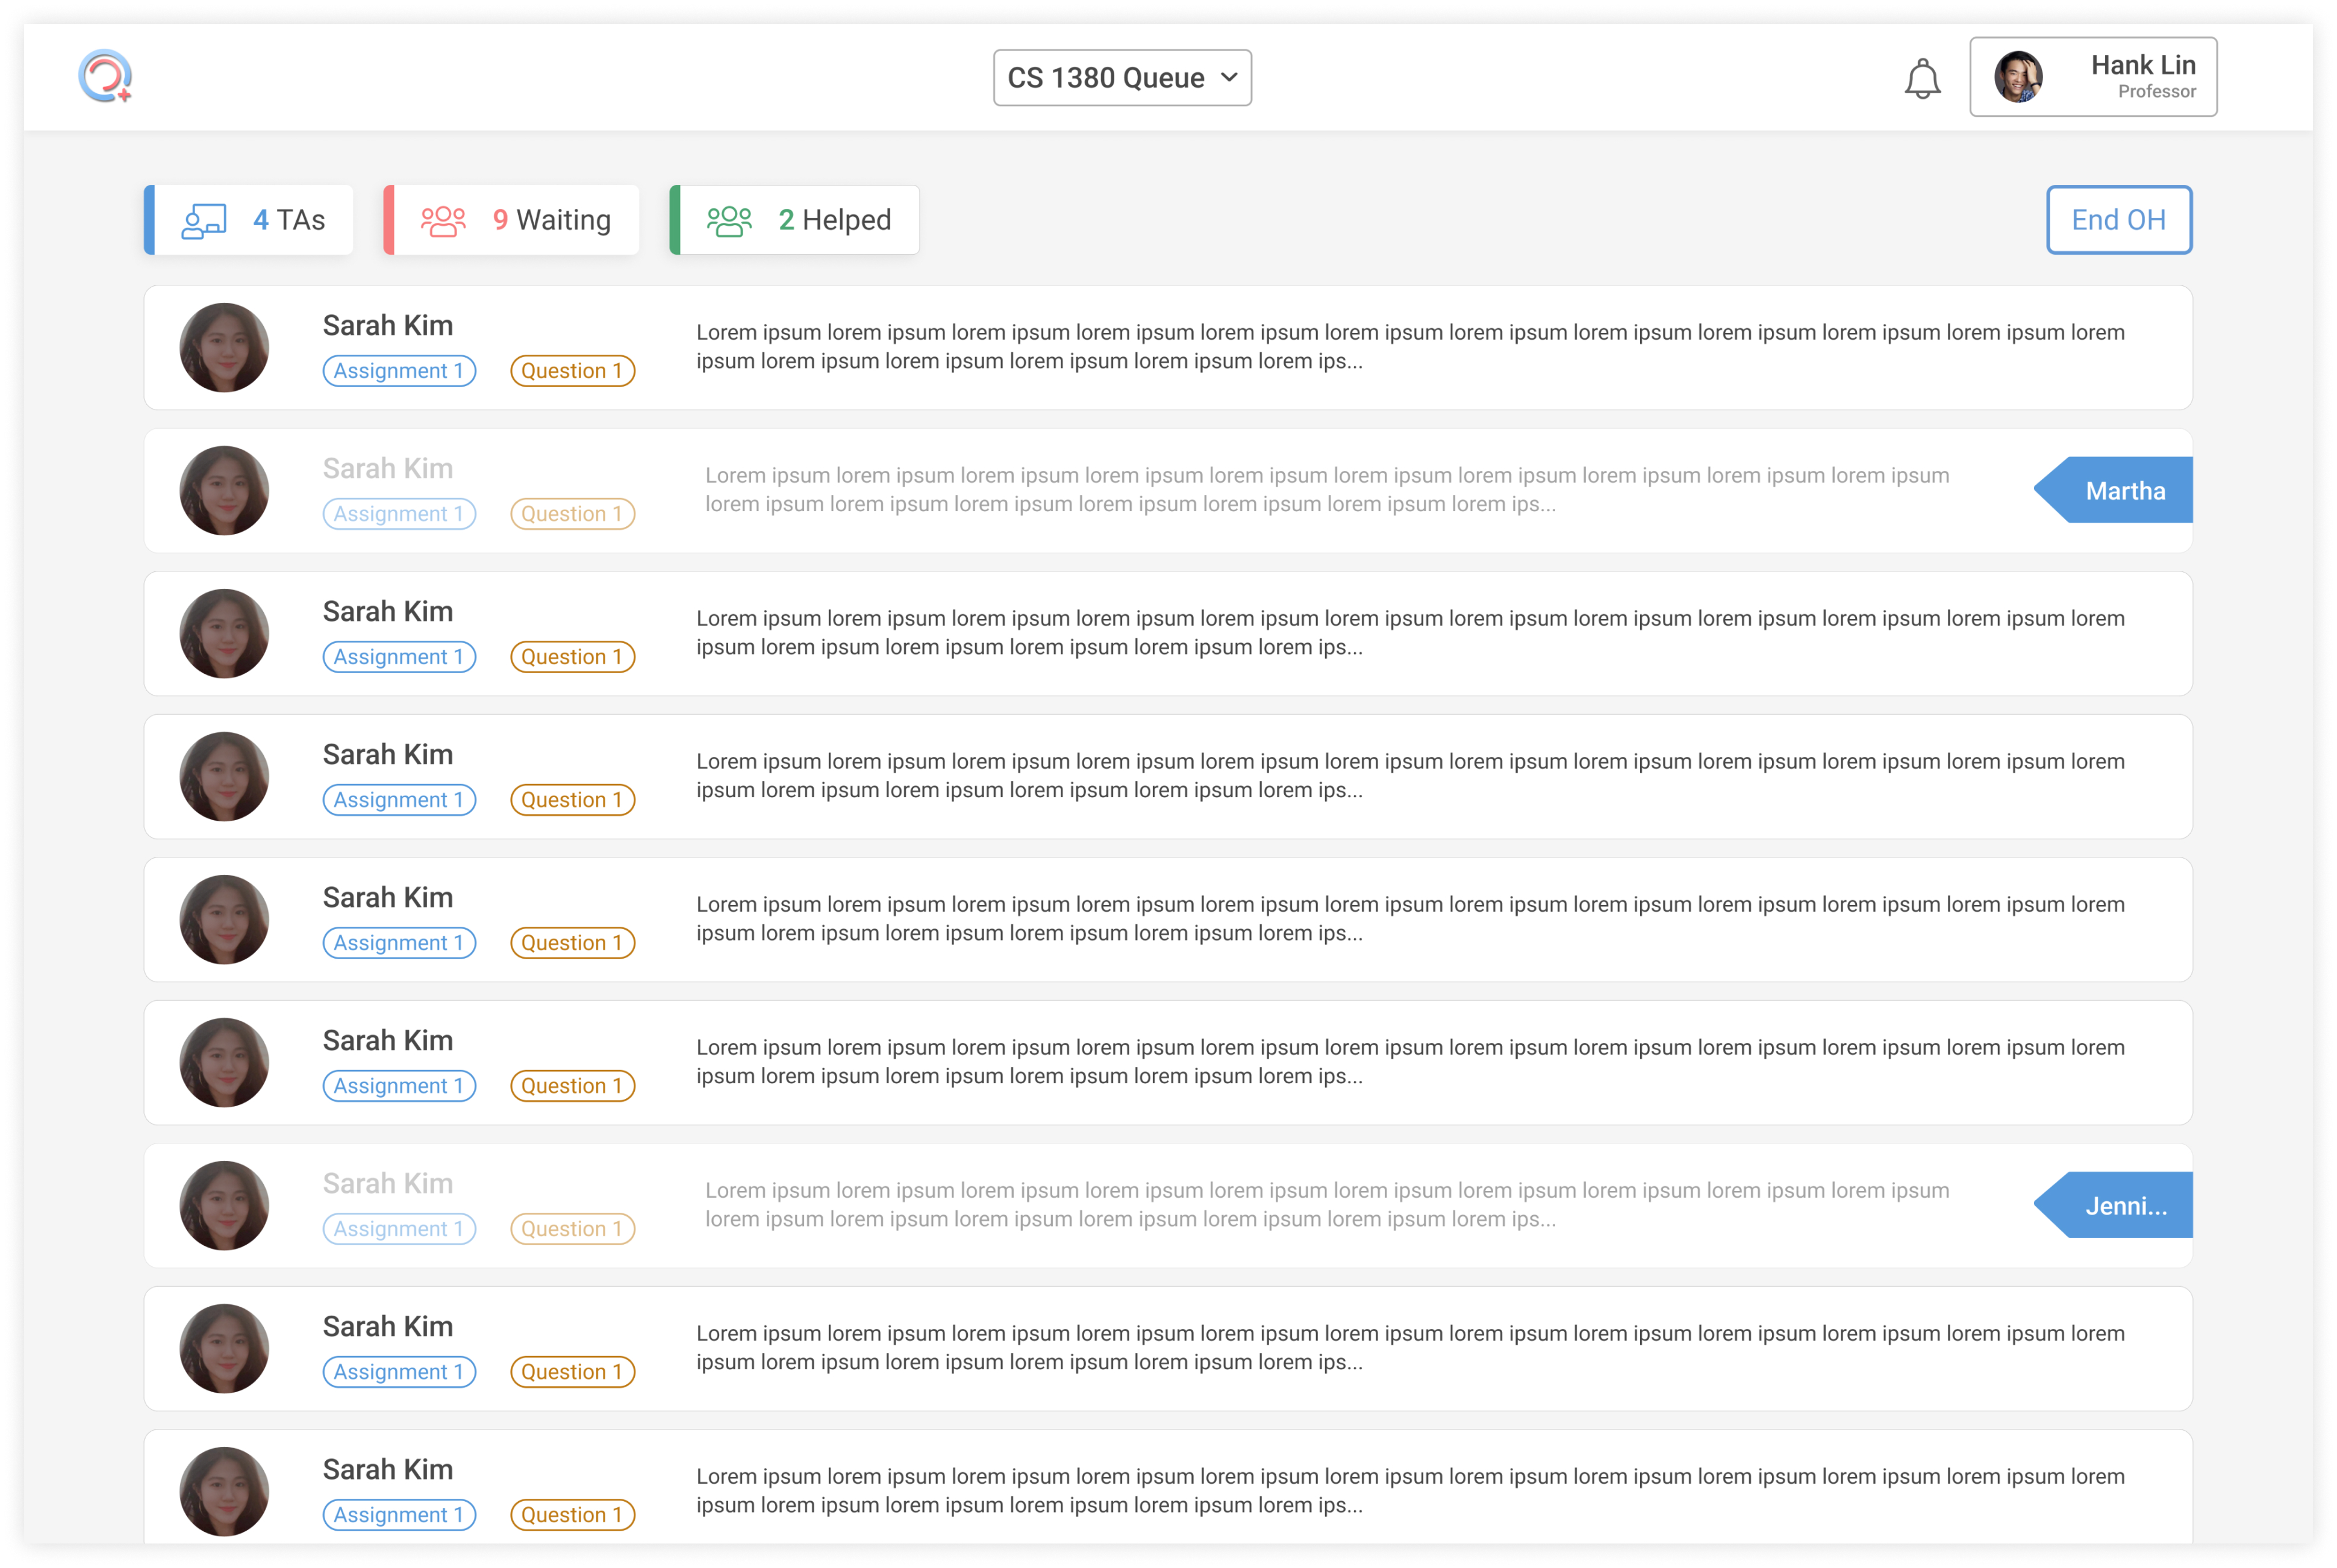Click the TA desk icon
This screenshot has height=1568, width=2337.
pyautogui.click(x=204, y=220)
